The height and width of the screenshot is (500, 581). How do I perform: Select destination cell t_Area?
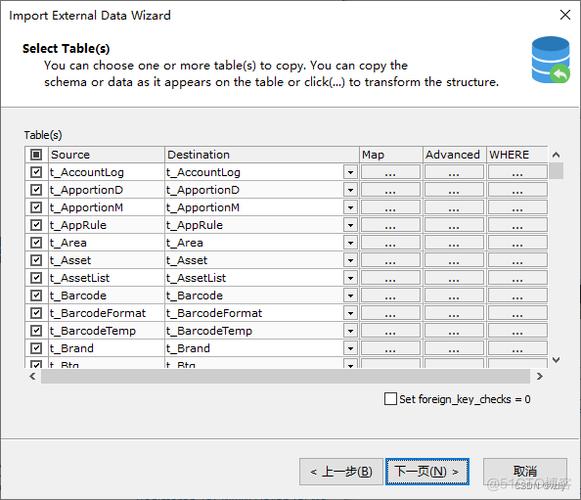coord(254,243)
